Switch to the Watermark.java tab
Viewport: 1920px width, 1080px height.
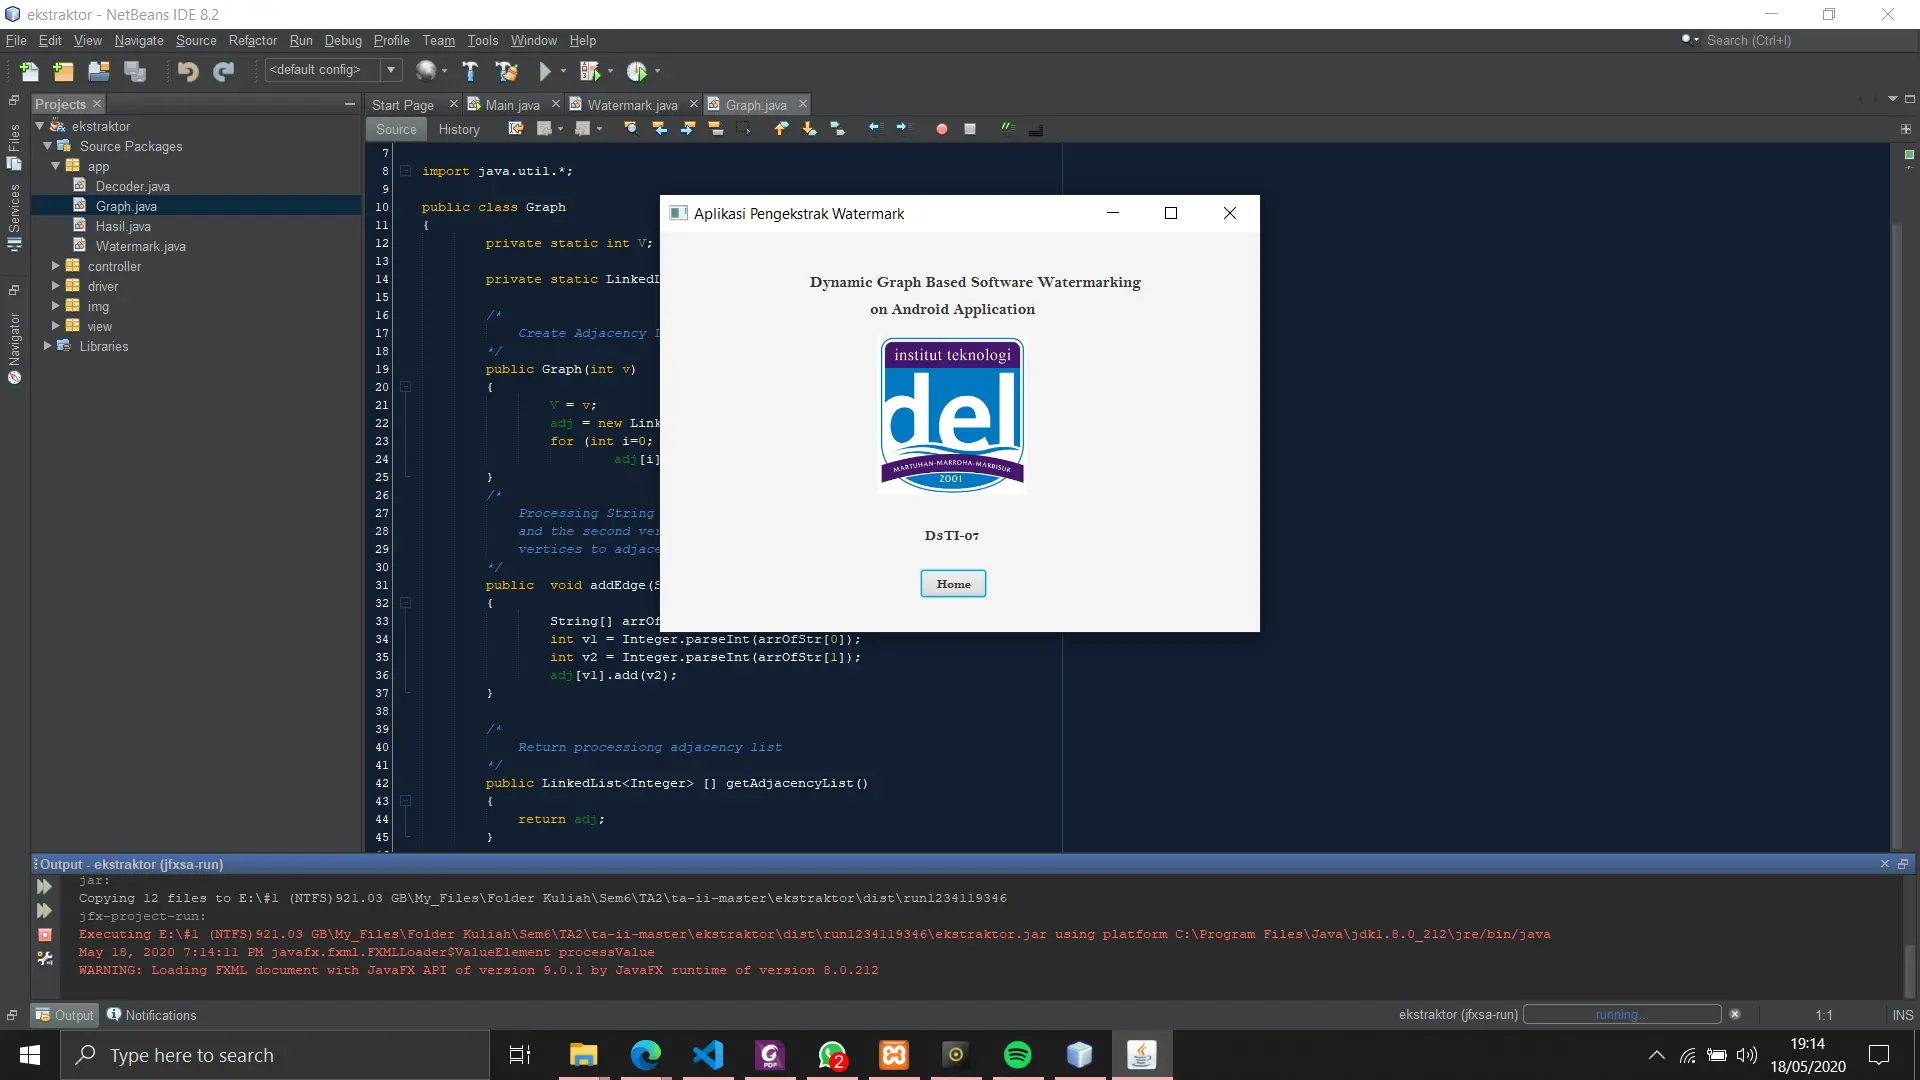pyautogui.click(x=631, y=105)
